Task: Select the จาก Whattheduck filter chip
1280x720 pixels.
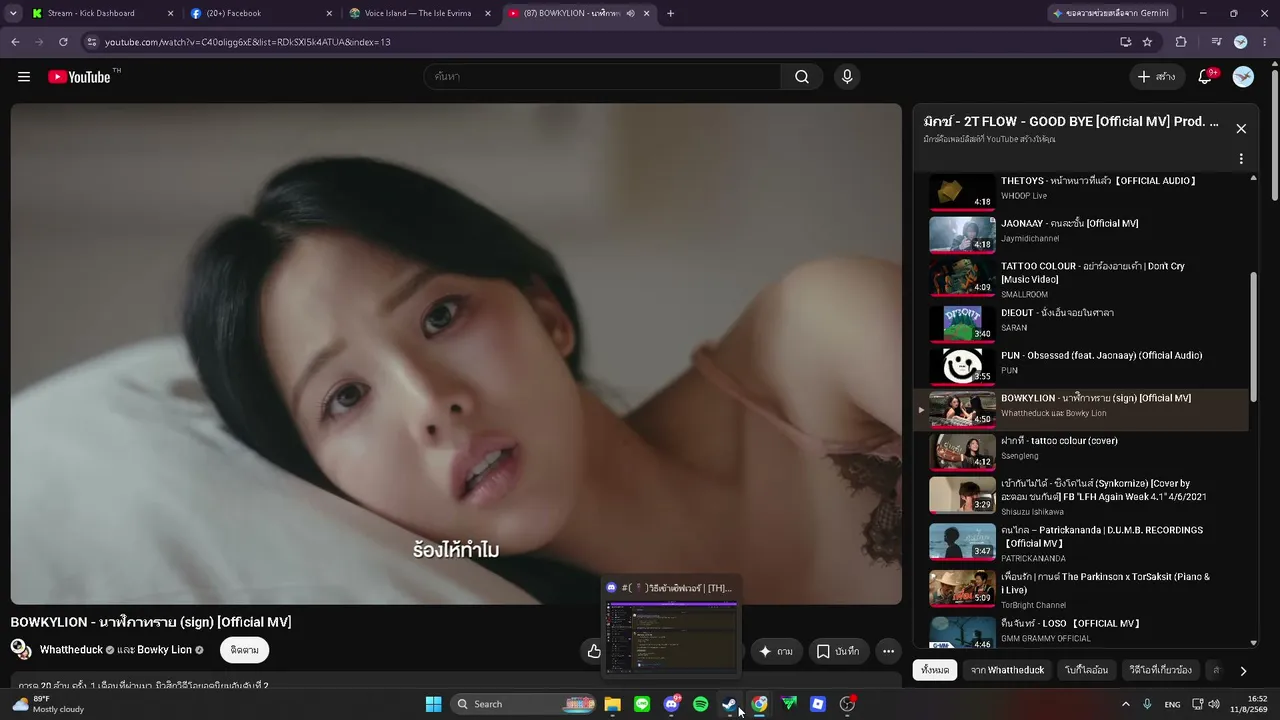Action: 1007,670
